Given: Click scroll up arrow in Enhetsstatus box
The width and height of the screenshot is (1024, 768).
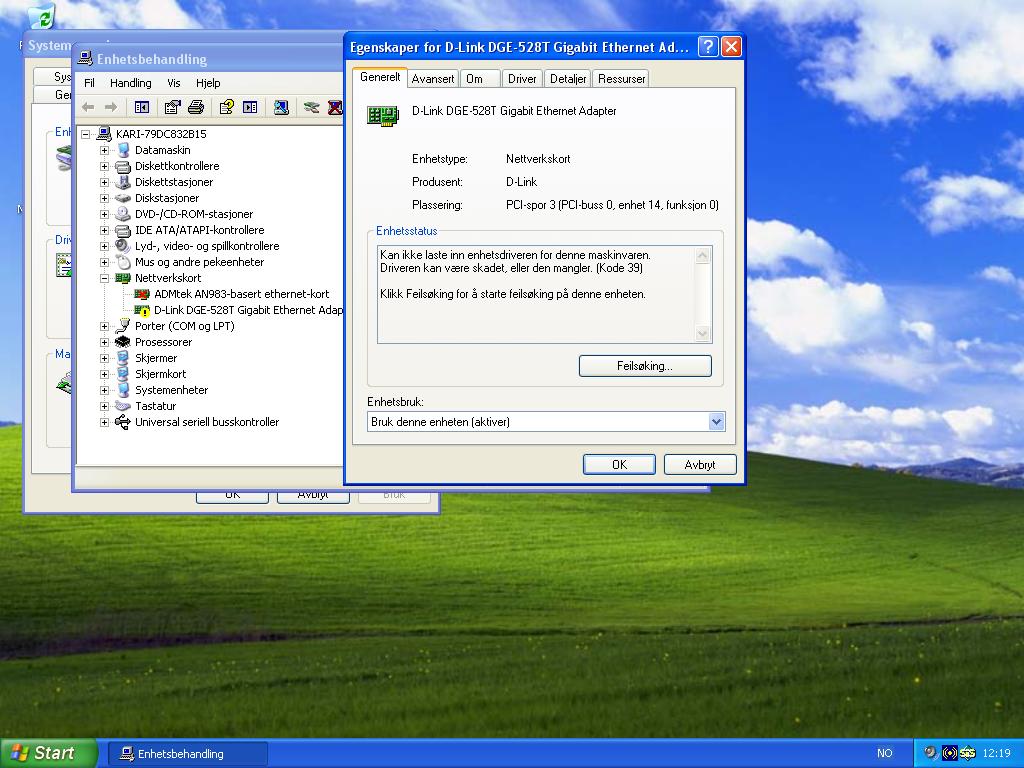Looking at the screenshot, I should (703, 255).
